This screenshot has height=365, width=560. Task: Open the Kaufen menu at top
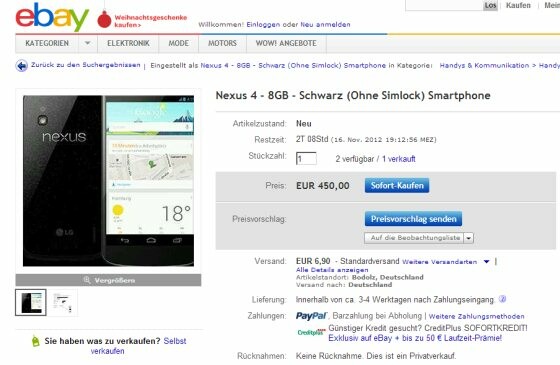click(518, 5)
